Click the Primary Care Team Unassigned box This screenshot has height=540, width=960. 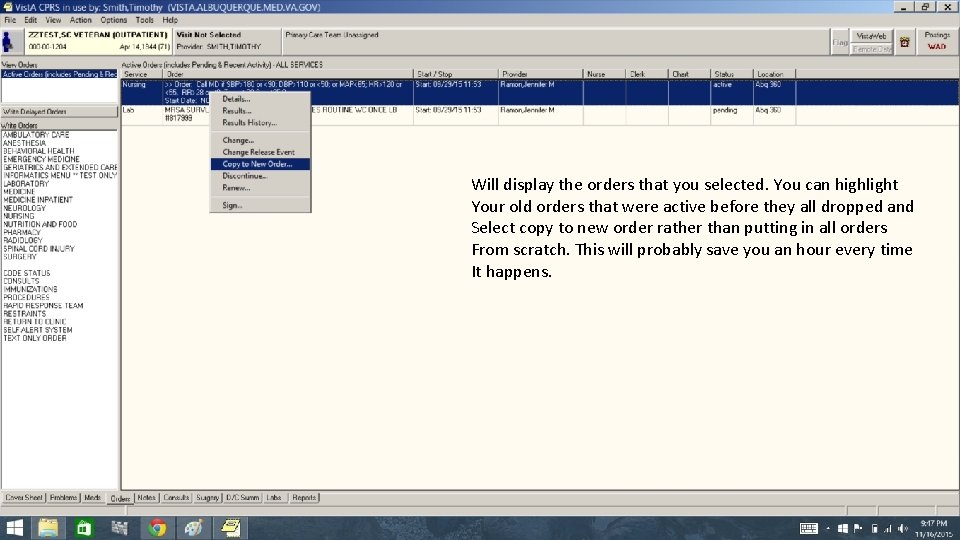coord(555,41)
